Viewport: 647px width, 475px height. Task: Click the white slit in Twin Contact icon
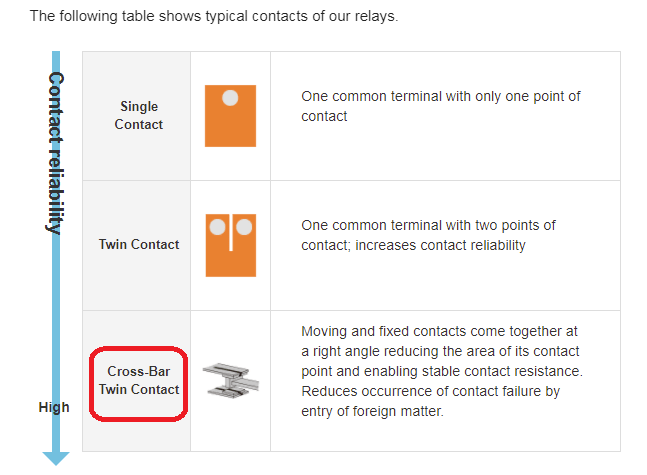(x=231, y=232)
